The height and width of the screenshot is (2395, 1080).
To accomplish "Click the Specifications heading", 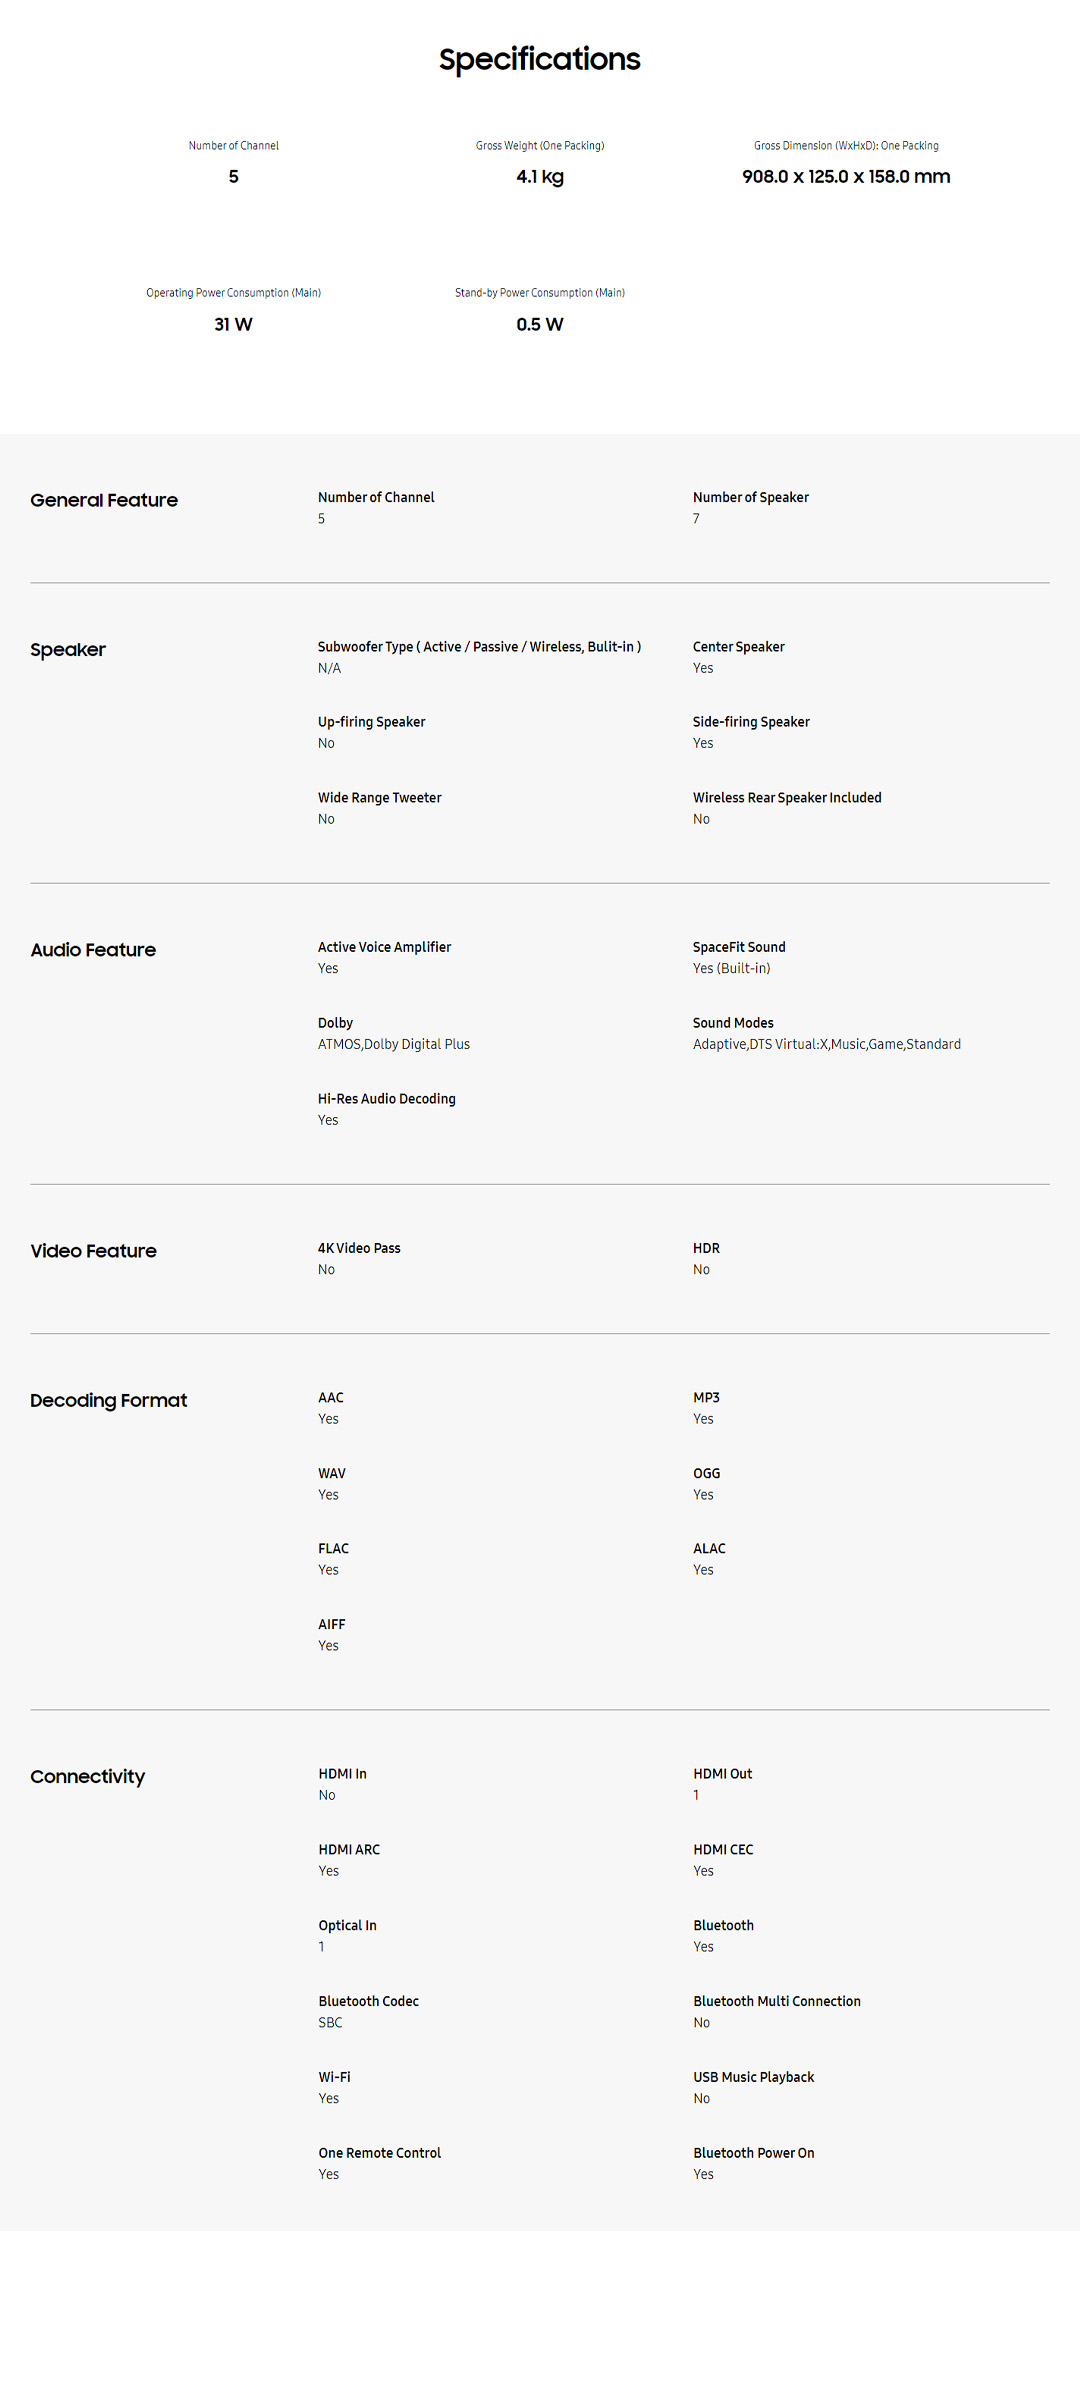I will 539,60.
